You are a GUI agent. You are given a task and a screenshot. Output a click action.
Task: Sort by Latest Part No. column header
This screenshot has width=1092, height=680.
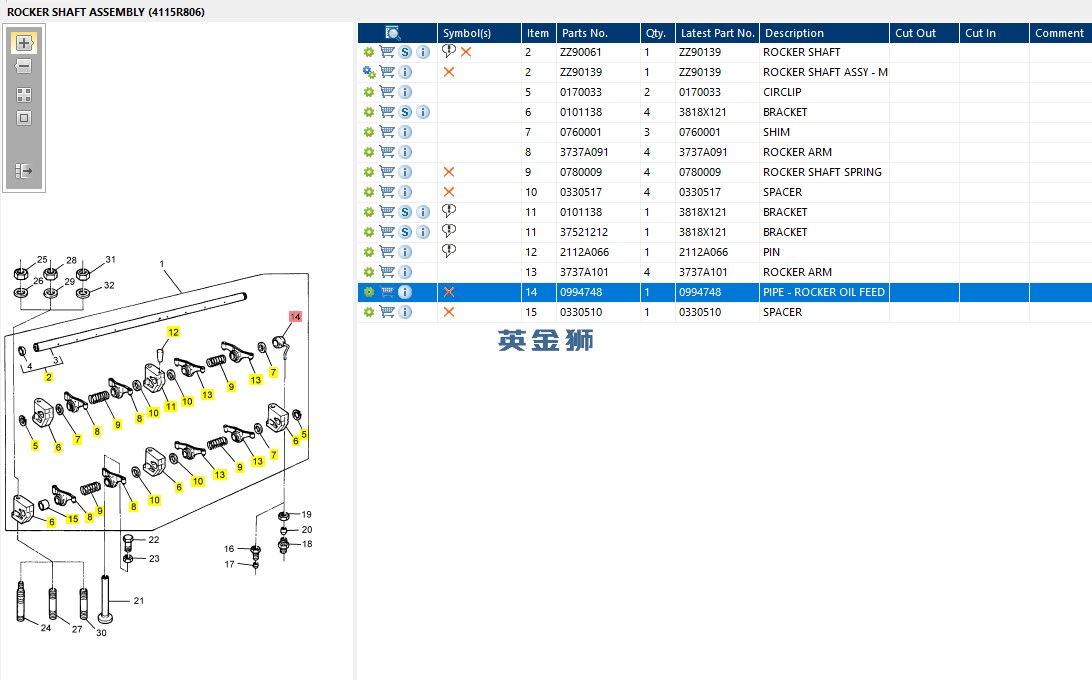[x=717, y=33]
